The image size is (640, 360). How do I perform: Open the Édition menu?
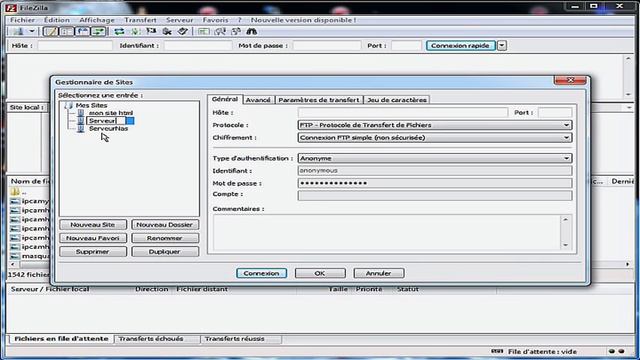click(57, 20)
